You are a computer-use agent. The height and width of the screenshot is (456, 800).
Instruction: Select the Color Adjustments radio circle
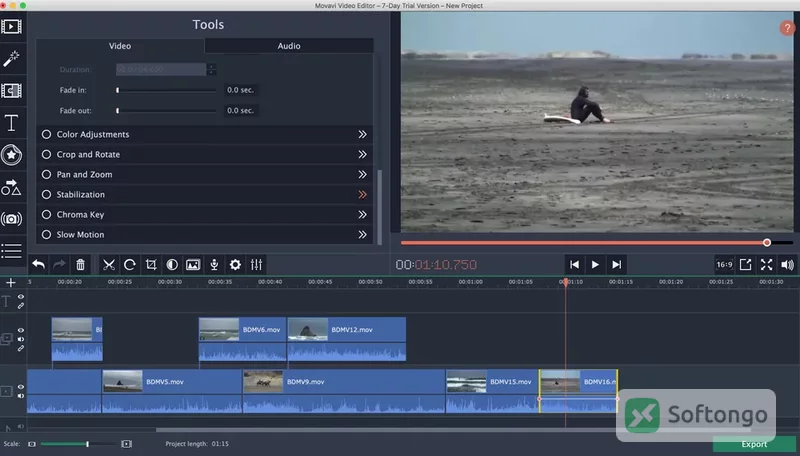[x=46, y=134]
